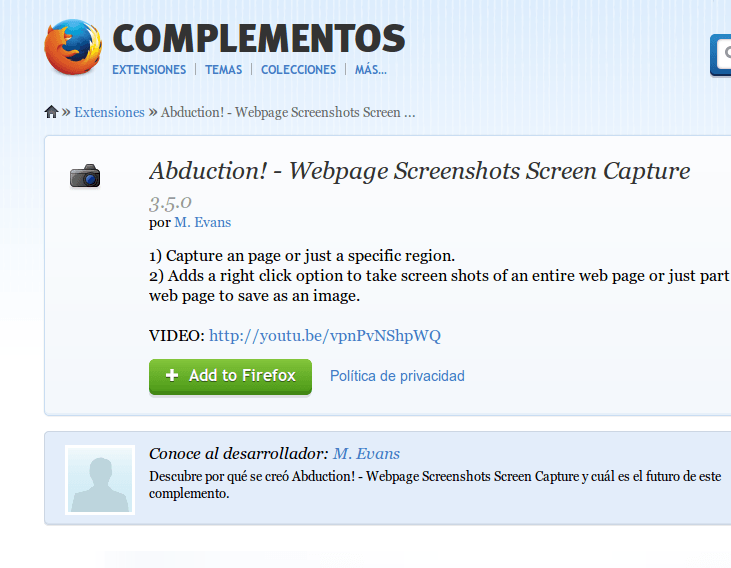Open the Extensiones menu
Viewport: 731px width, 568px height.
pyautogui.click(x=149, y=70)
